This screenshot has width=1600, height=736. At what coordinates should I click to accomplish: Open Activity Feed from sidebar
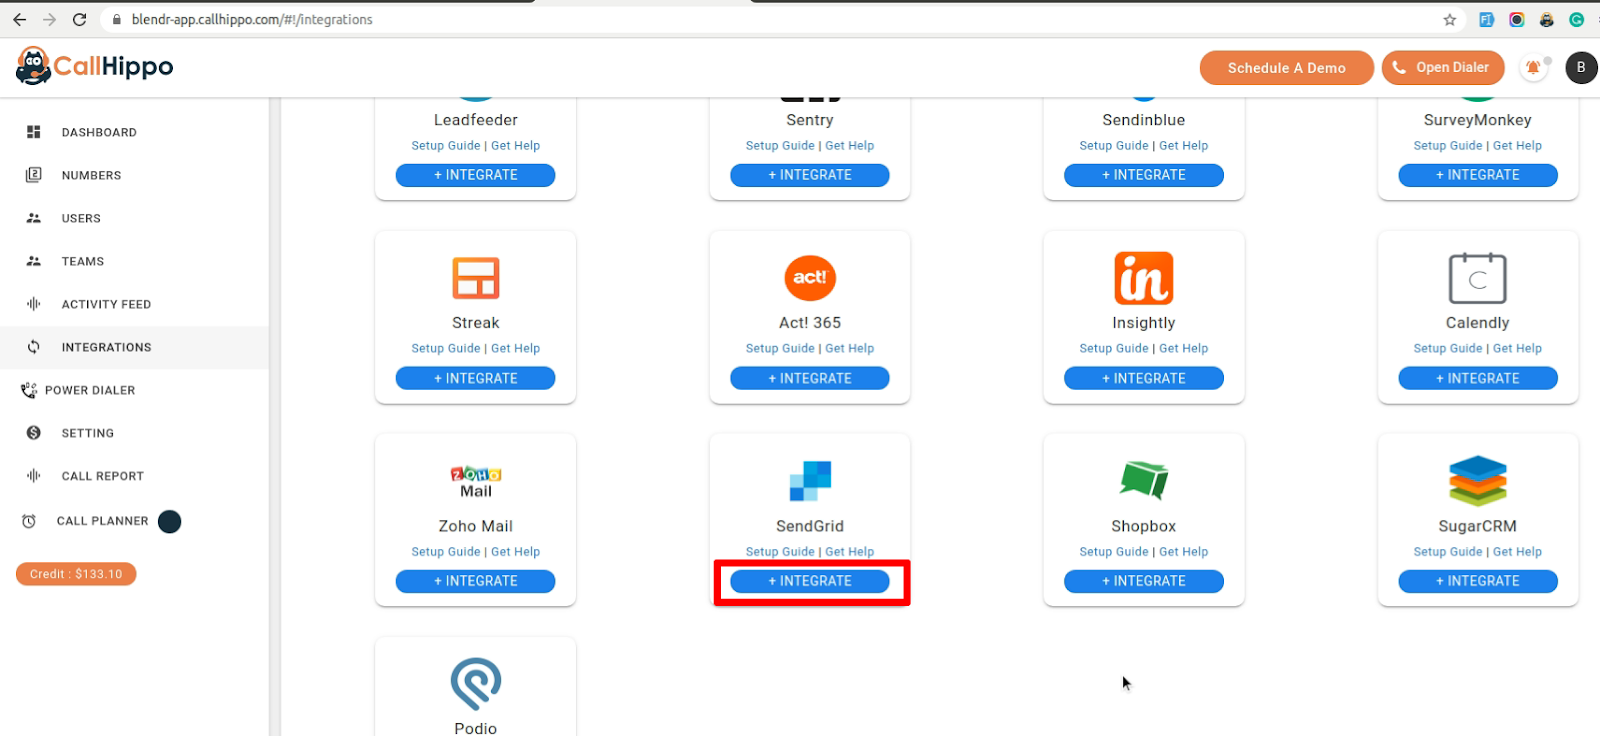click(106, 304)
